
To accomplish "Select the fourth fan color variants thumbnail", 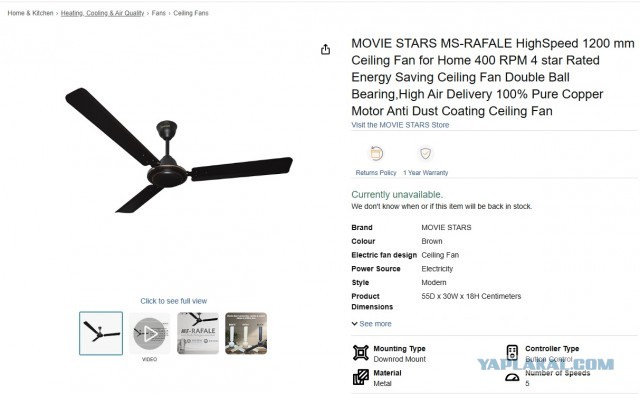I will click(246, 334).
